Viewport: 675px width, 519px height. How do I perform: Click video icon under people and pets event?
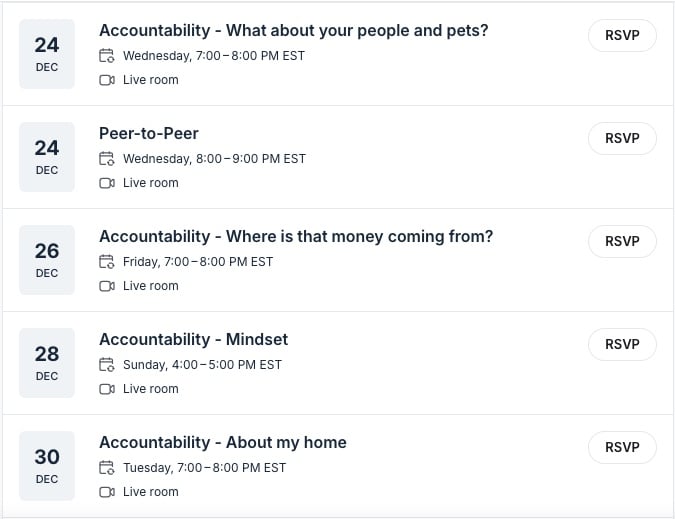point(107,80)
